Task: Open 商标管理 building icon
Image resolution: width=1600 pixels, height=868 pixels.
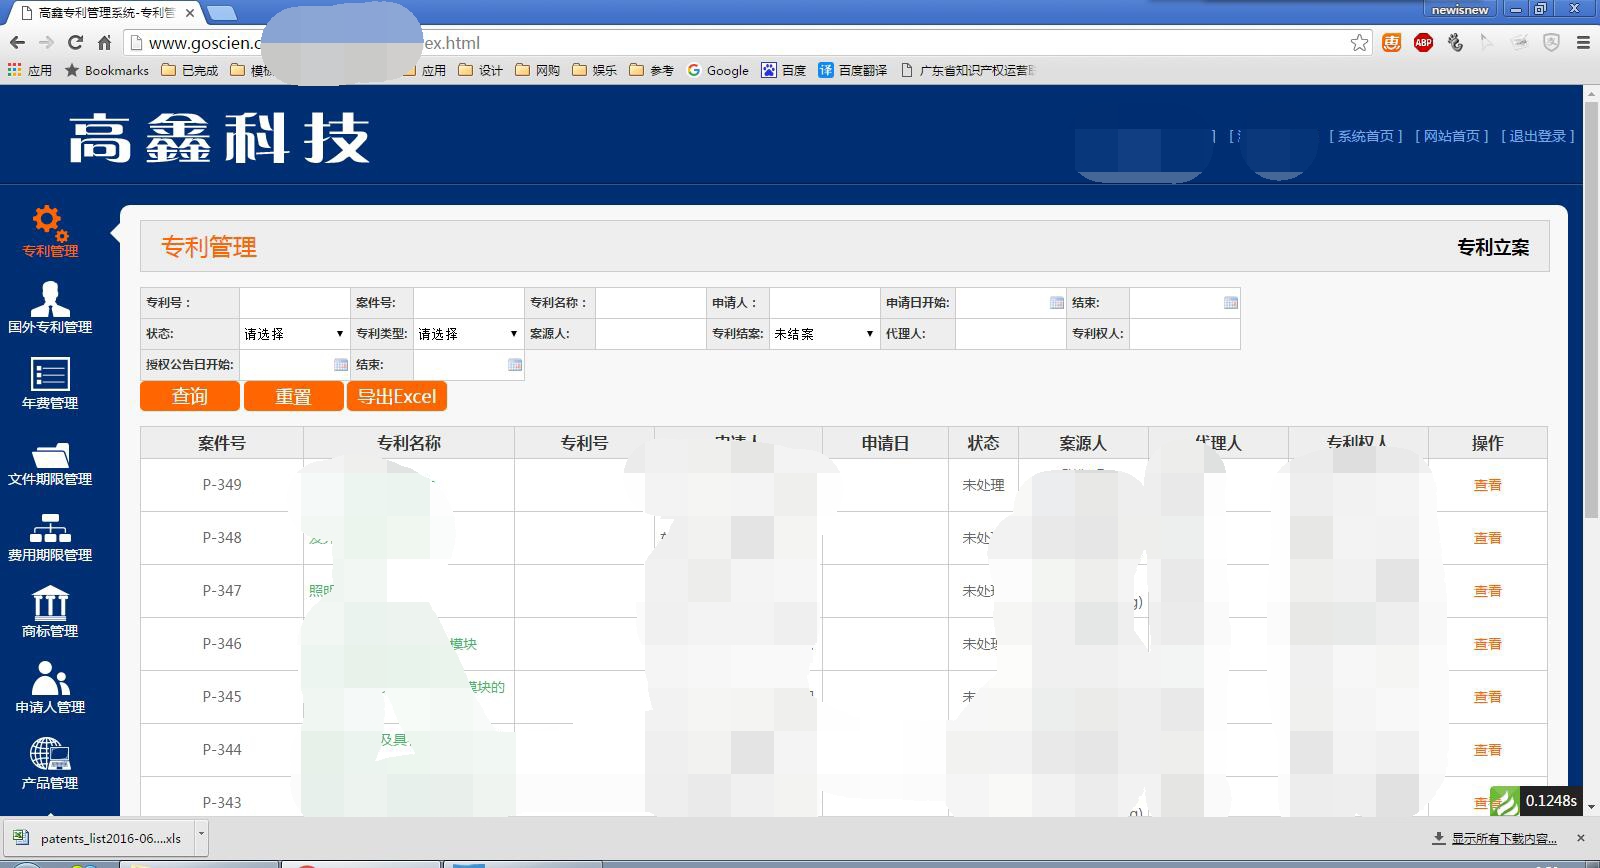Action: pyautogui.click(x=49, y=604)
